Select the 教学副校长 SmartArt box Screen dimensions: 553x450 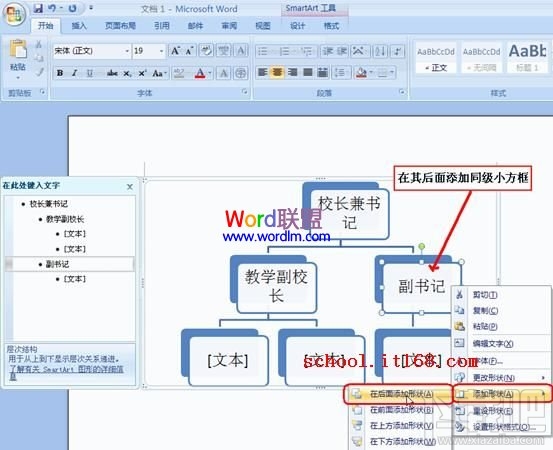point(277,288)
